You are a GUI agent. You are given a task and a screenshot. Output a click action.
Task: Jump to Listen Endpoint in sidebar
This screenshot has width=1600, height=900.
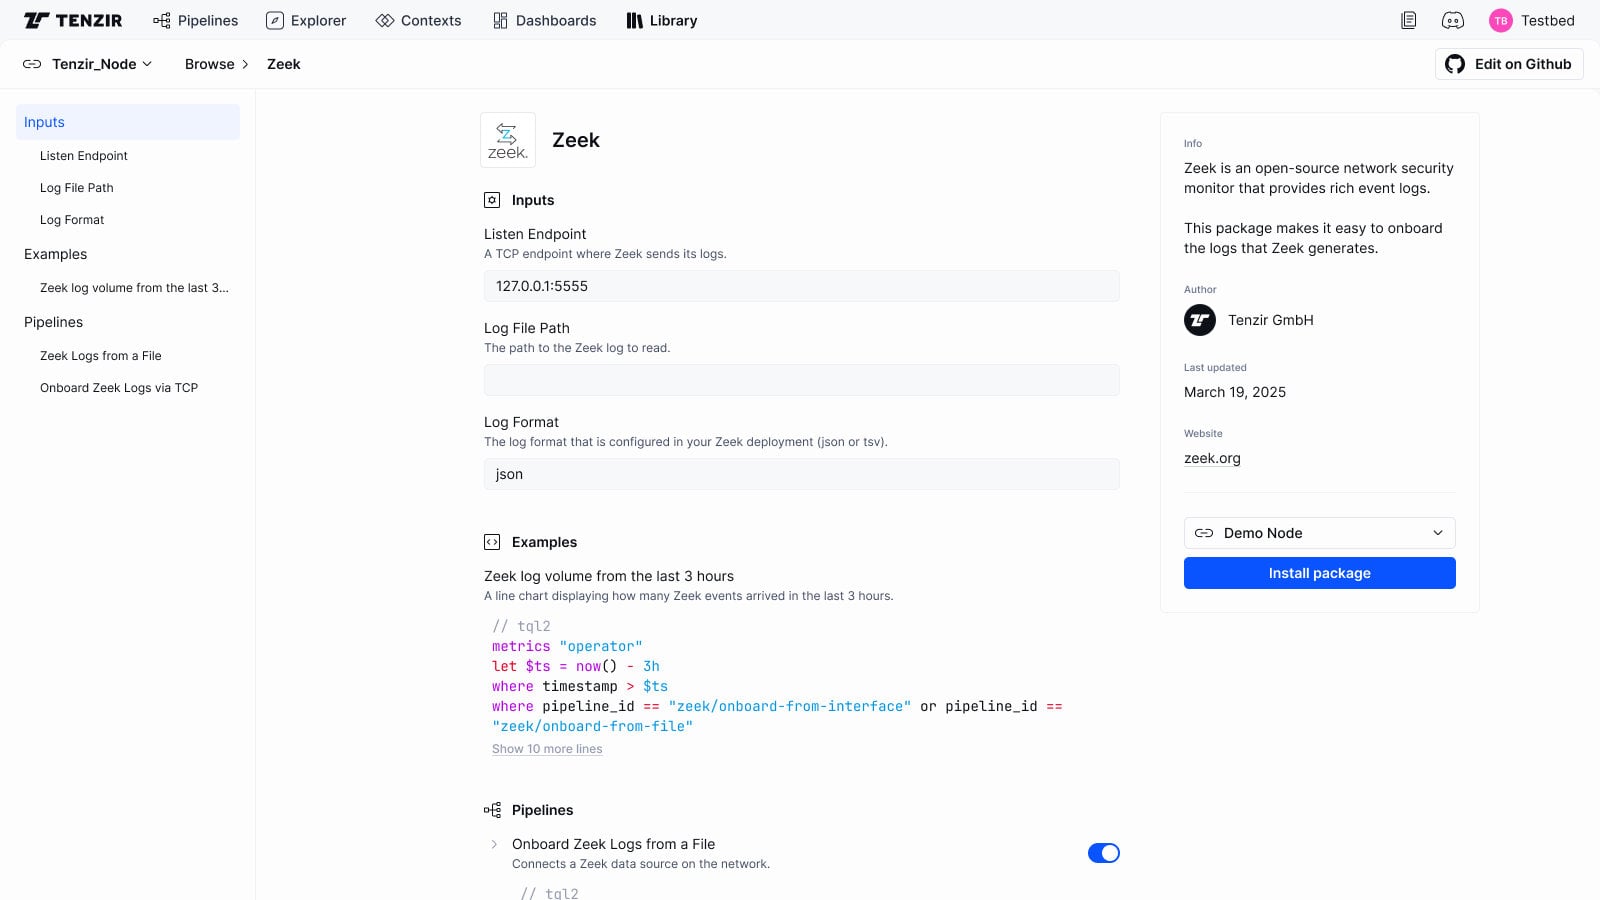click(x=84, y=156)
